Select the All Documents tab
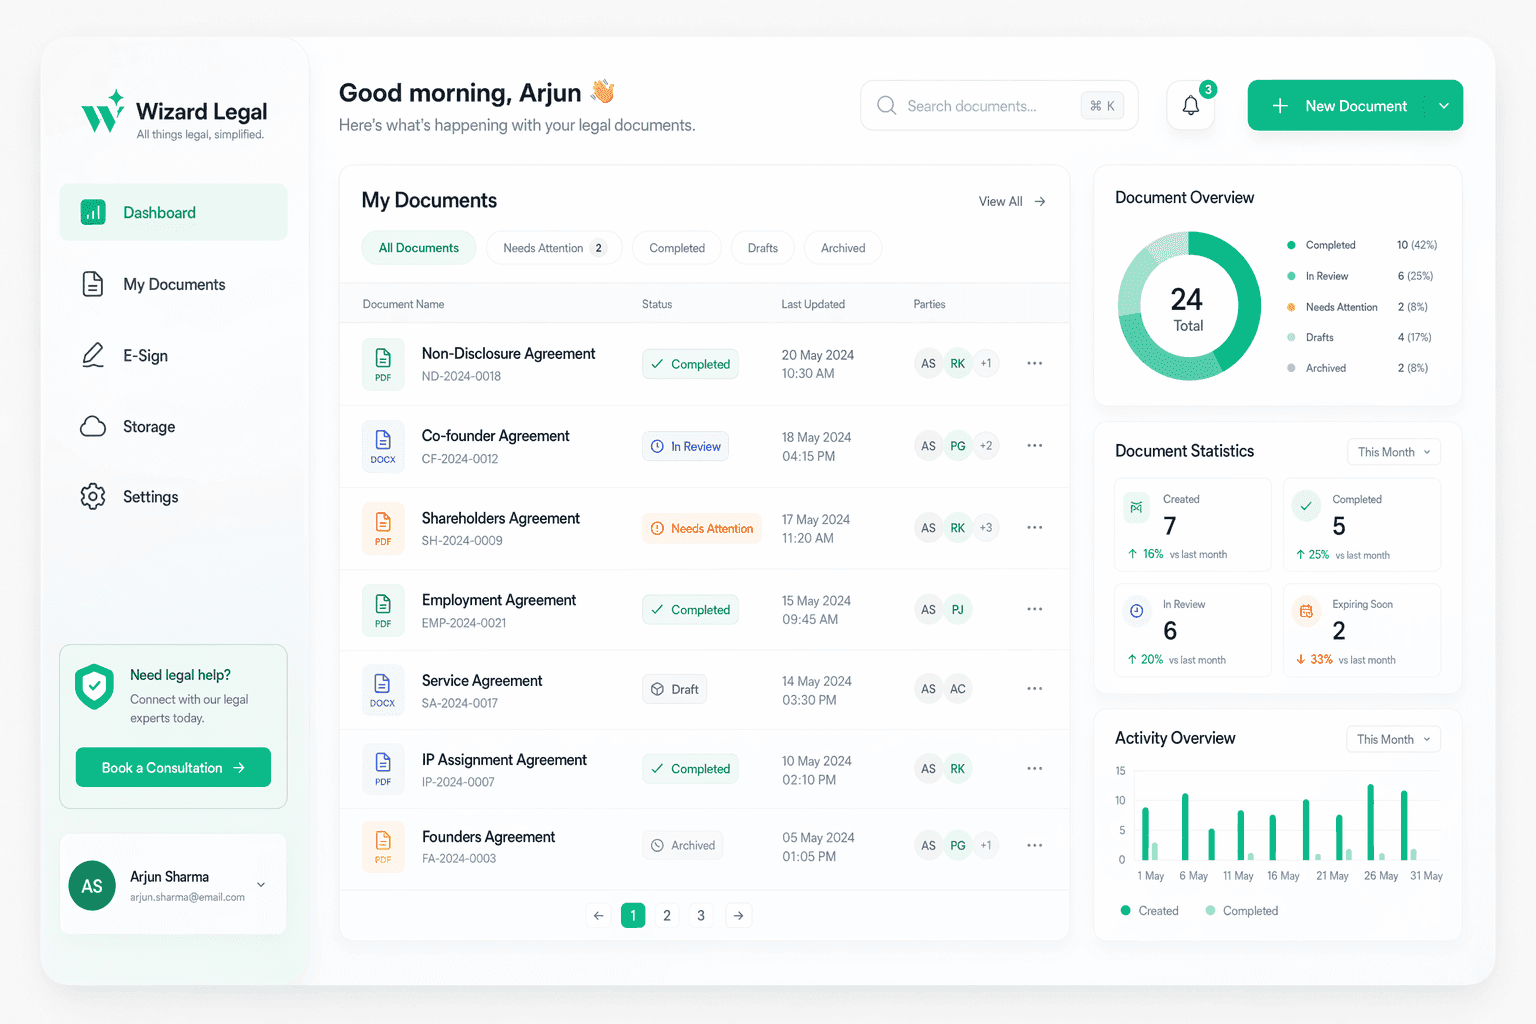Image resolution: width=1536 pixels, height=1024 pixels. [418, 248]
